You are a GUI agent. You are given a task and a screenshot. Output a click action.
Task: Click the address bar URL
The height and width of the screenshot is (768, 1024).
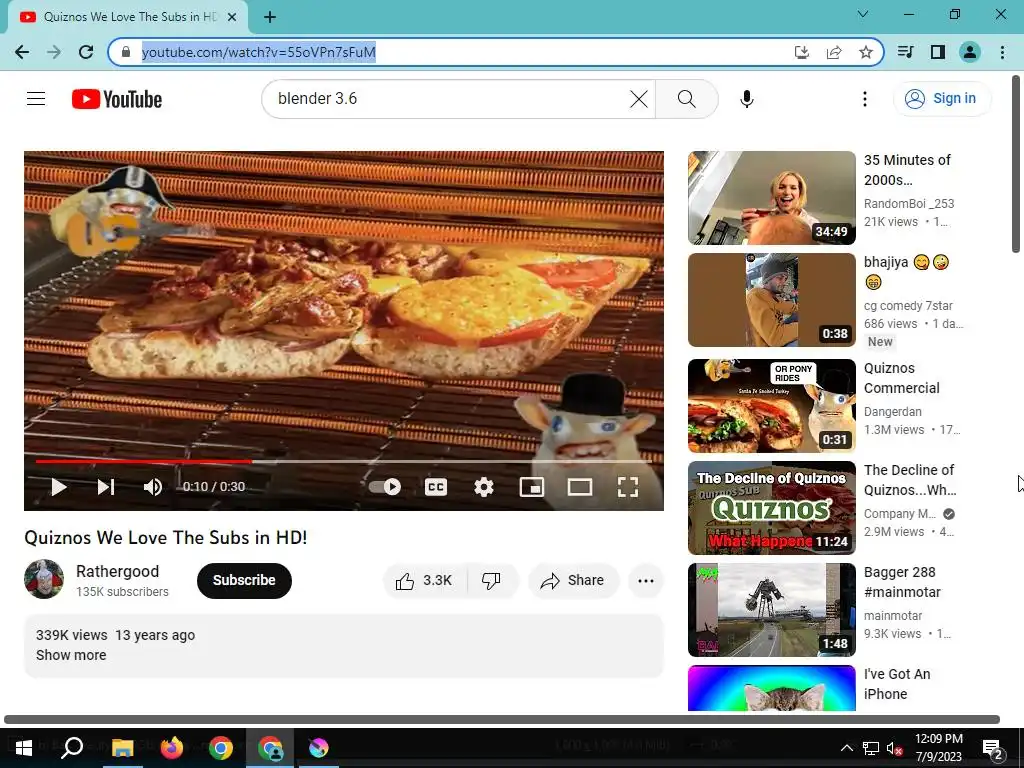tap(259, 52)
